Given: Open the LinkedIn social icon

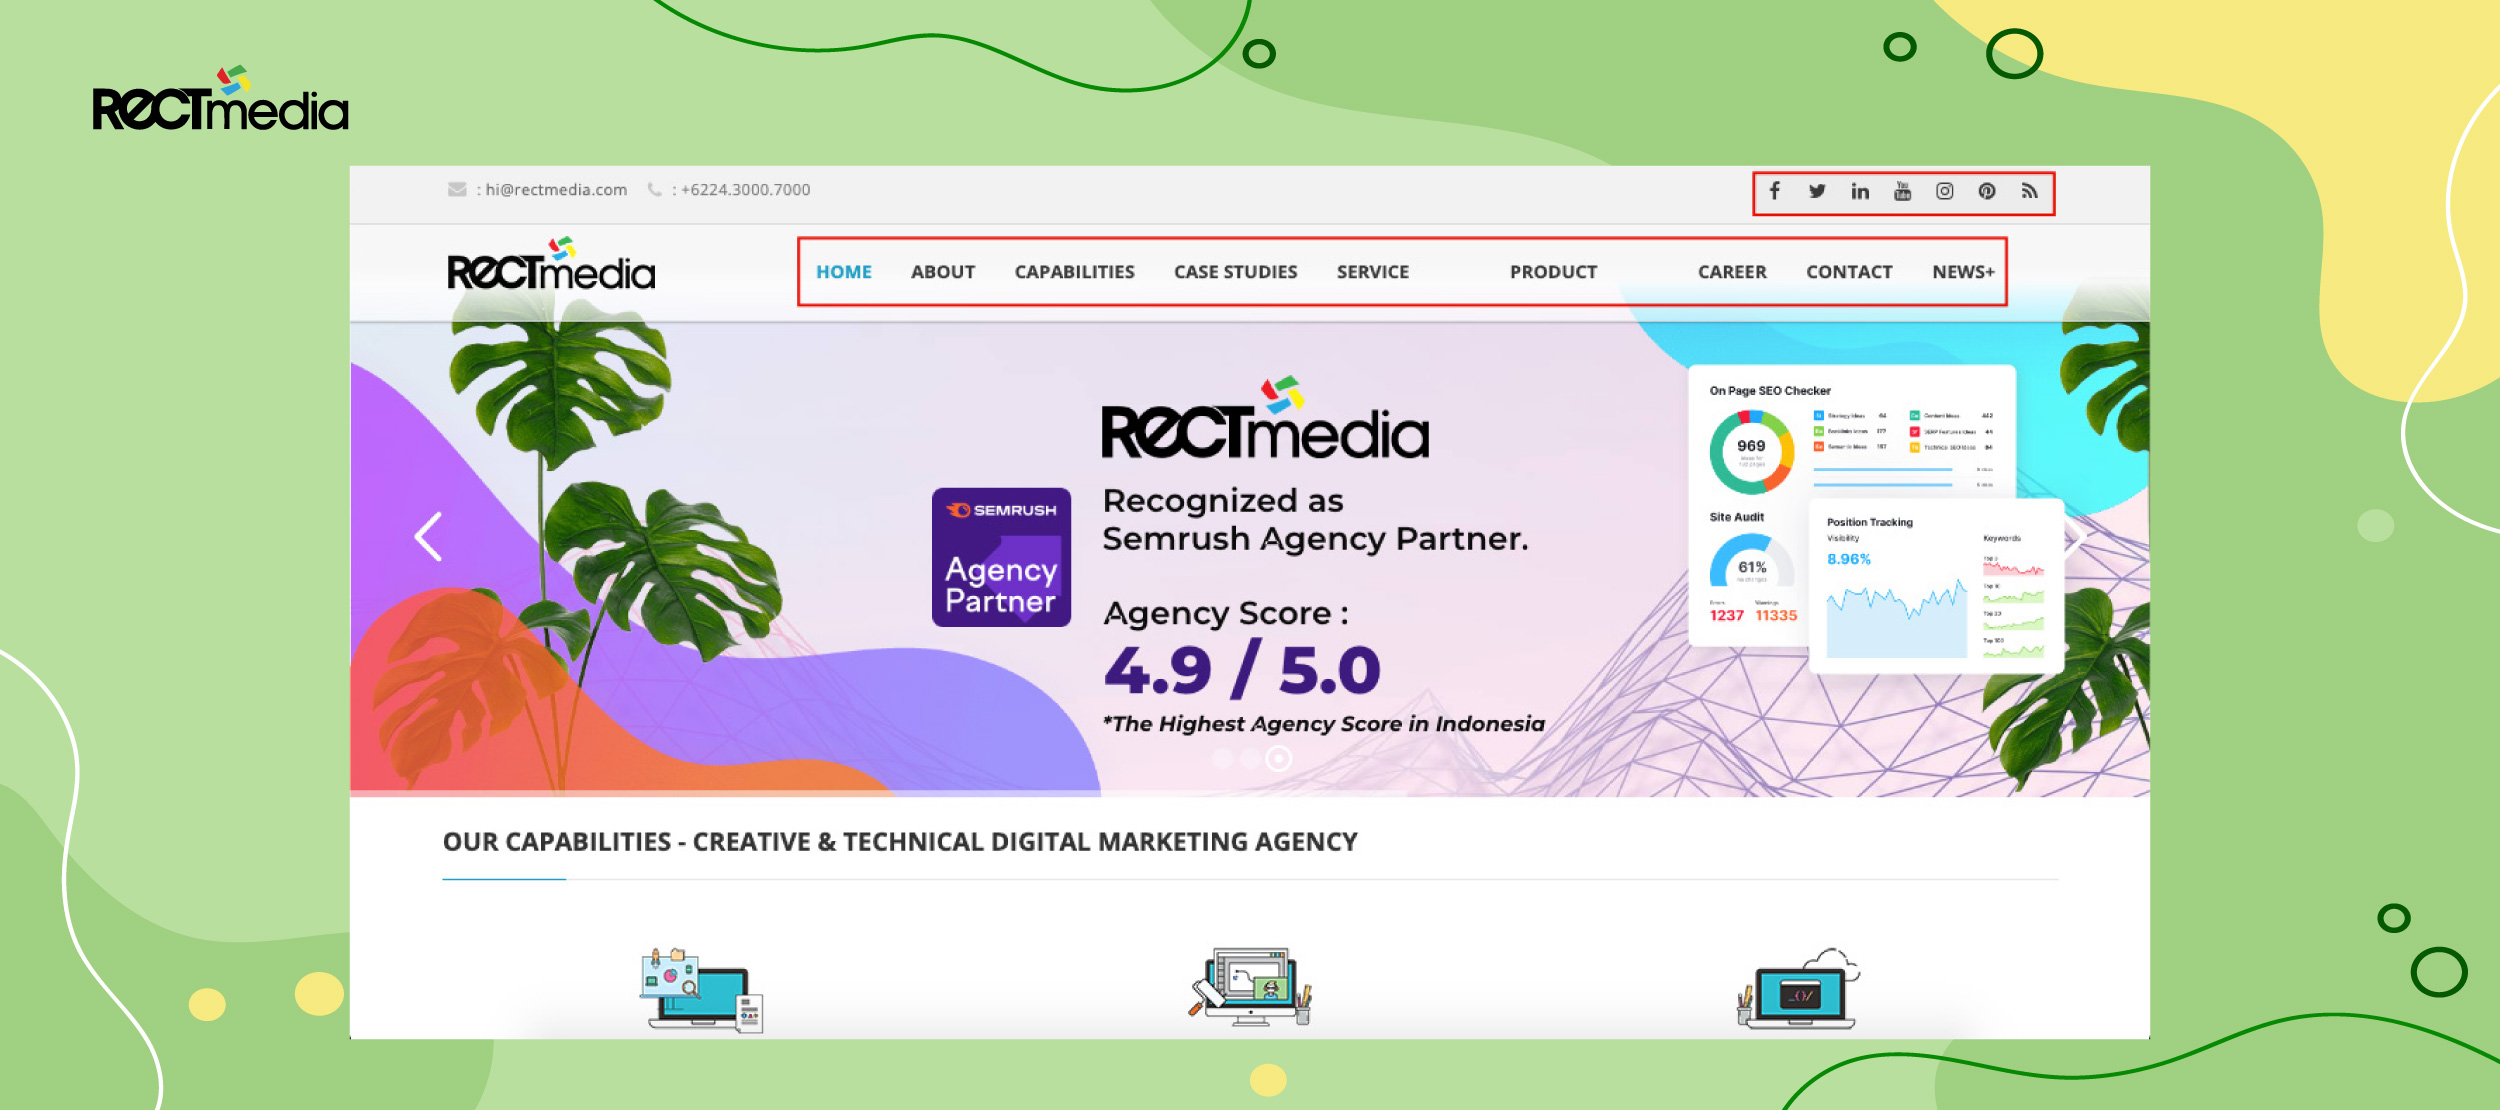Looking at the screenshot, I should tap(1860, 191).
